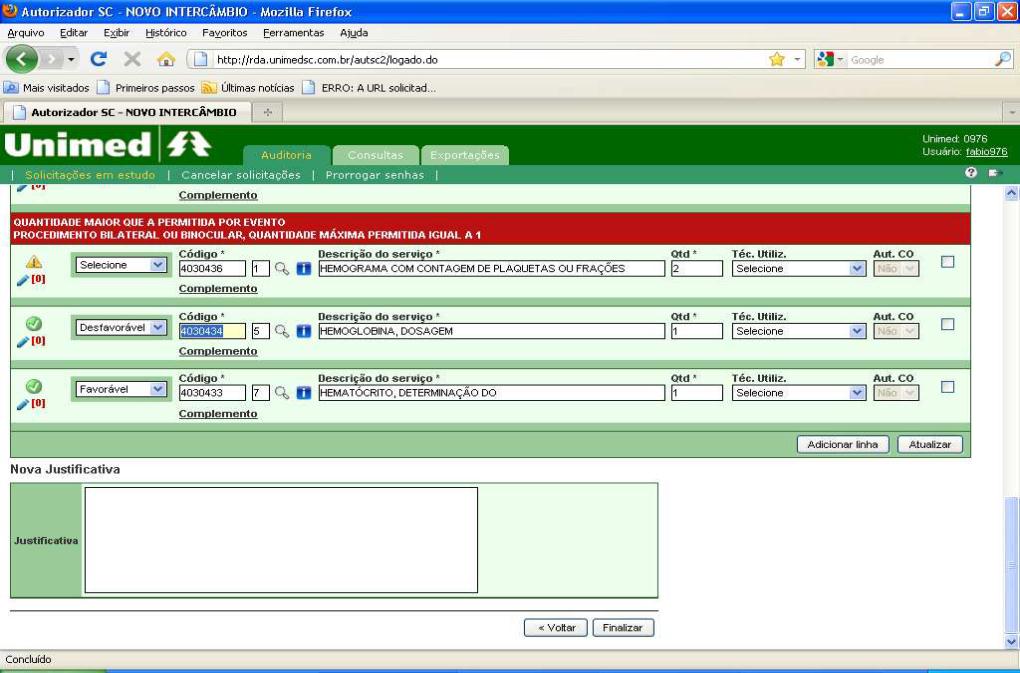Viewport: 1020px width, 673px height.
Task: Click magnifier search icon beside code 4030436
Action: click(x=282, y=269)
